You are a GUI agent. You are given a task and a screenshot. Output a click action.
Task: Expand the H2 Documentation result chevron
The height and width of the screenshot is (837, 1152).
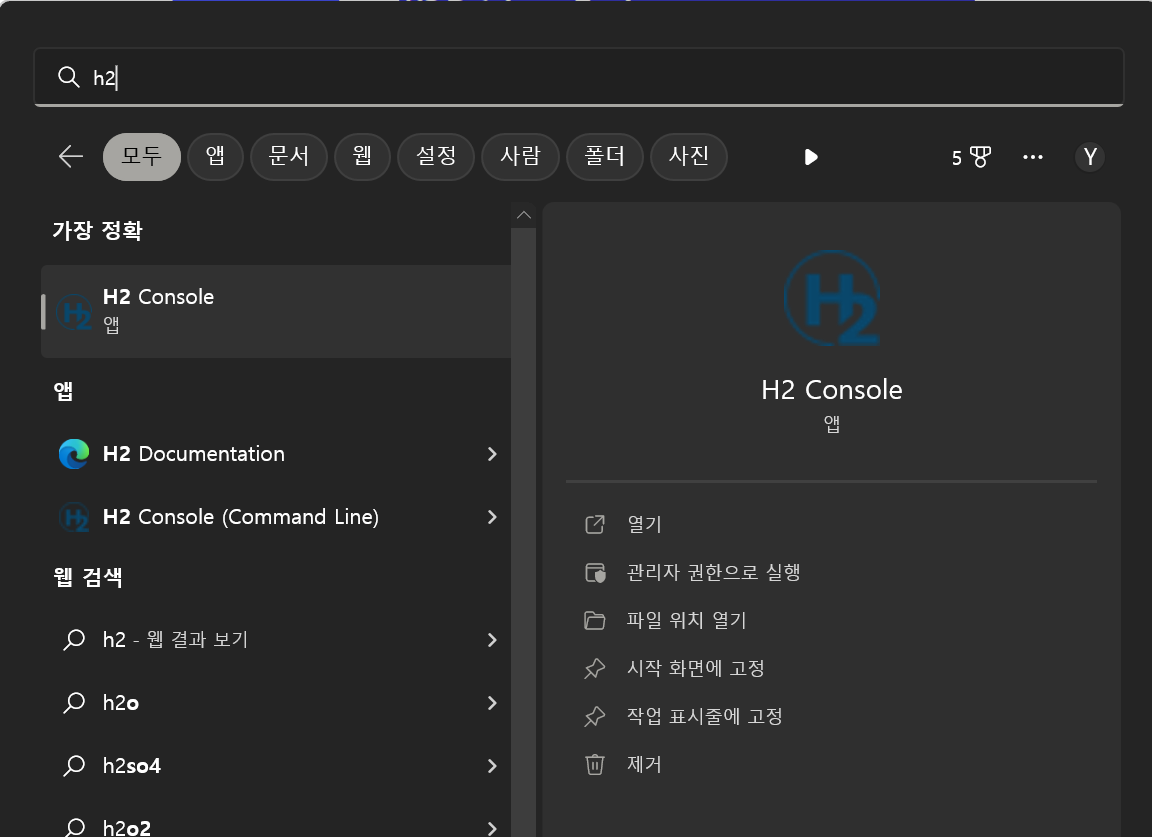[x=492, y=454]
